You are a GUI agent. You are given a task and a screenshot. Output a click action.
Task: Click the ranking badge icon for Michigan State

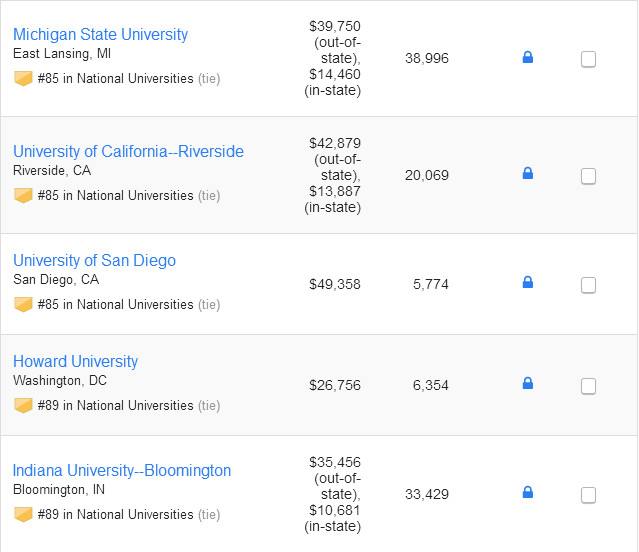tap(23, 78)
